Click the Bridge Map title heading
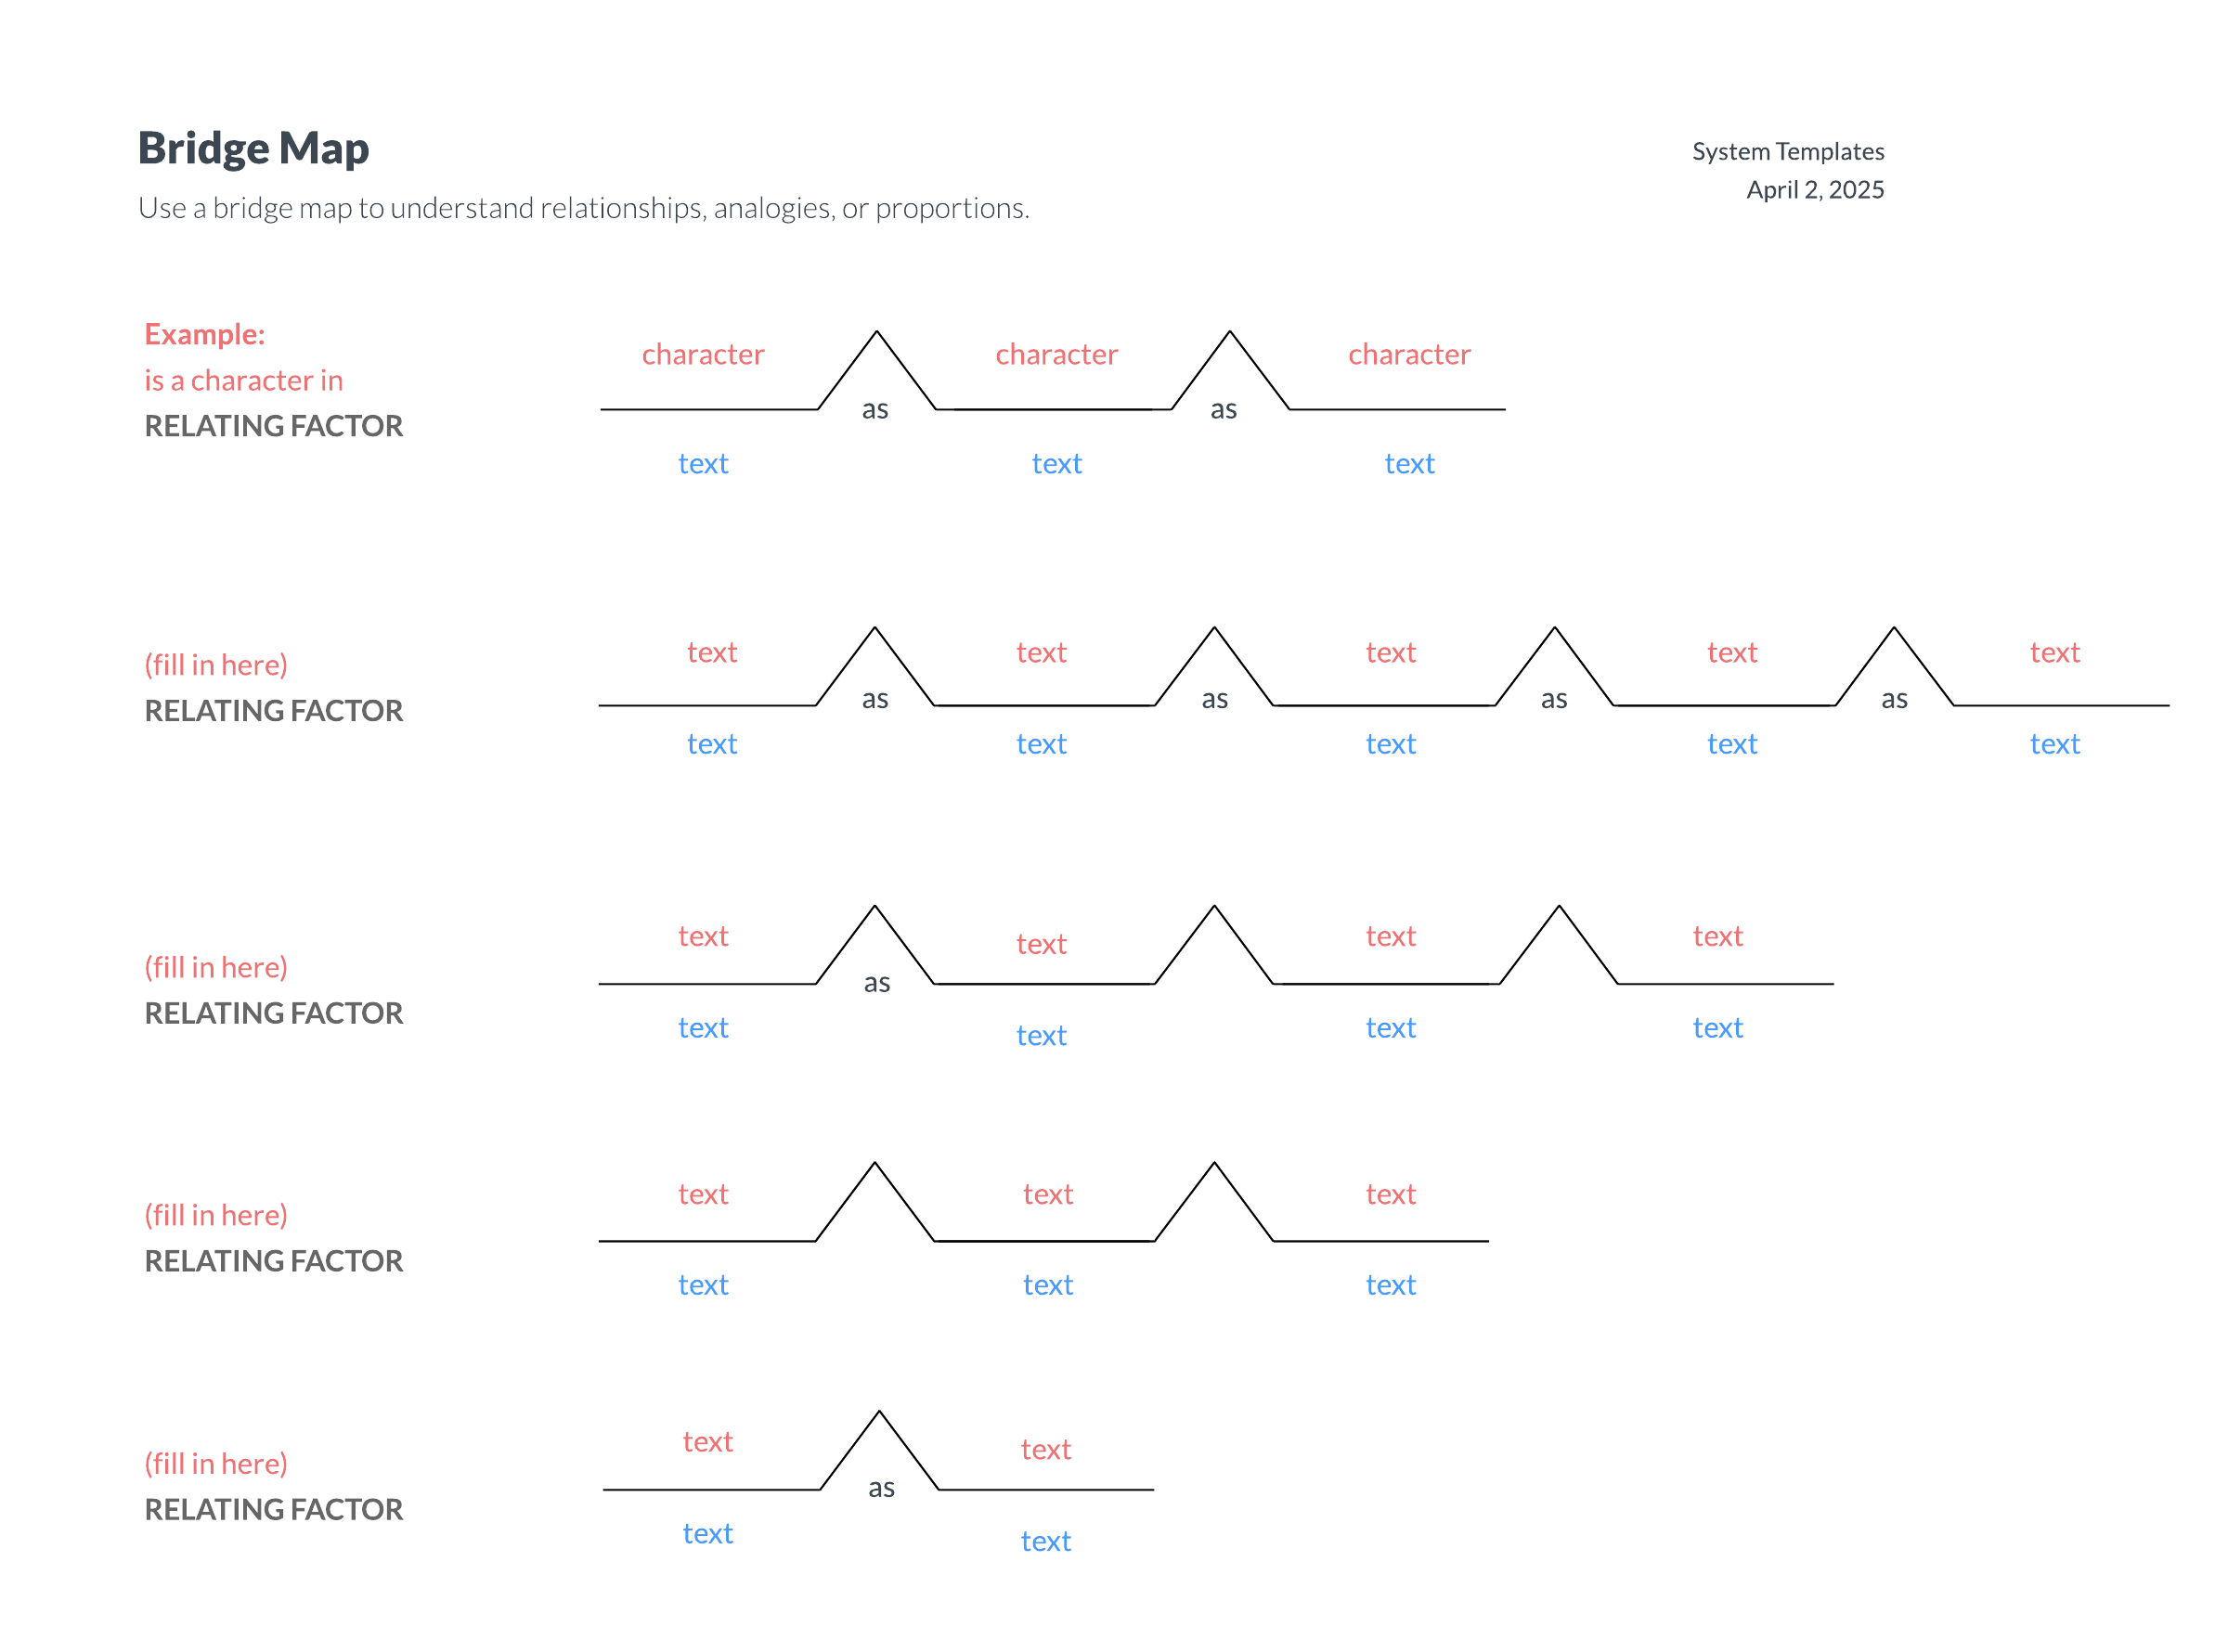Image resolution: width=2228 pixels, height=1652 pixels. [x=253, y=148]
